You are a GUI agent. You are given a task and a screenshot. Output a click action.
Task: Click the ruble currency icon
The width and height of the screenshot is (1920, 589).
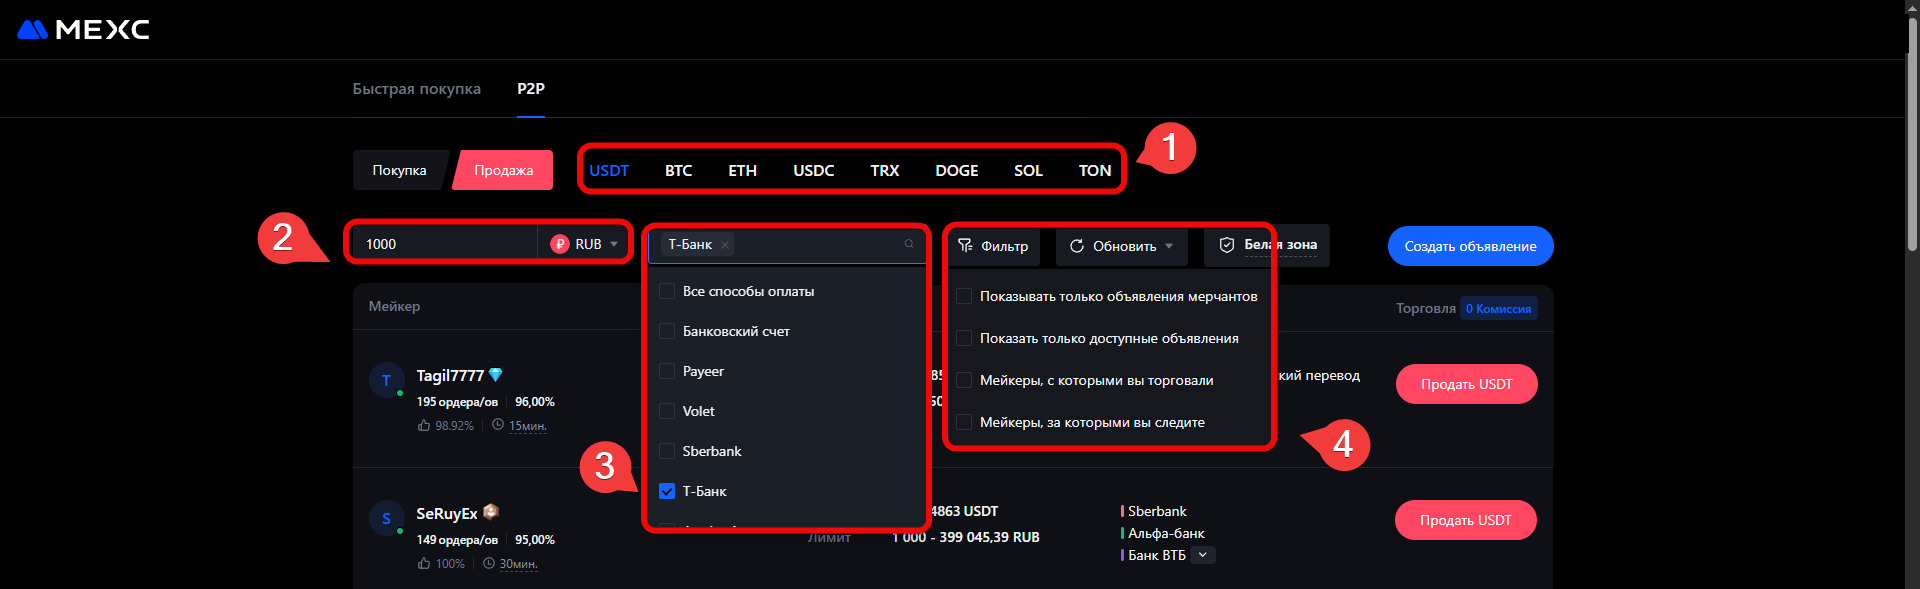pyautogui.click(x=560, y=244)
